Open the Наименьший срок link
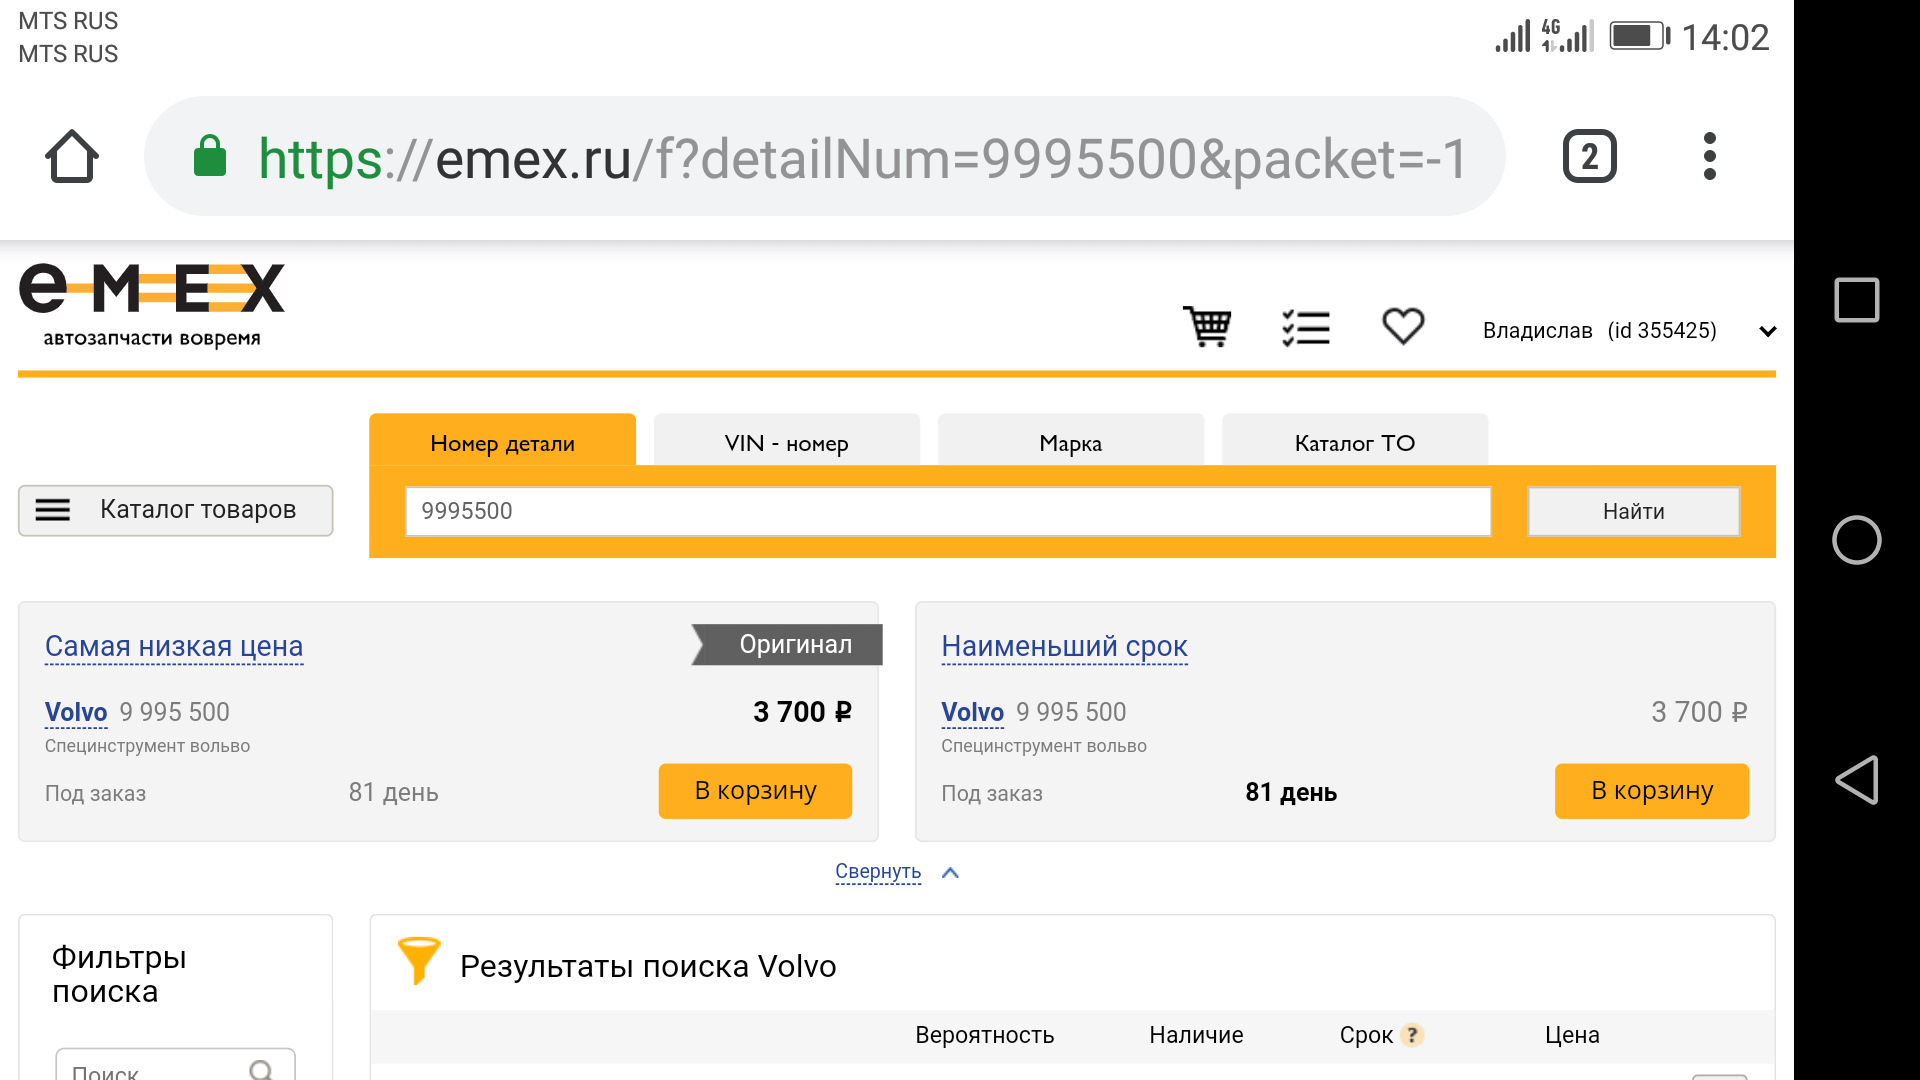This screenshot has height=1080, width=1920. 1064,646
